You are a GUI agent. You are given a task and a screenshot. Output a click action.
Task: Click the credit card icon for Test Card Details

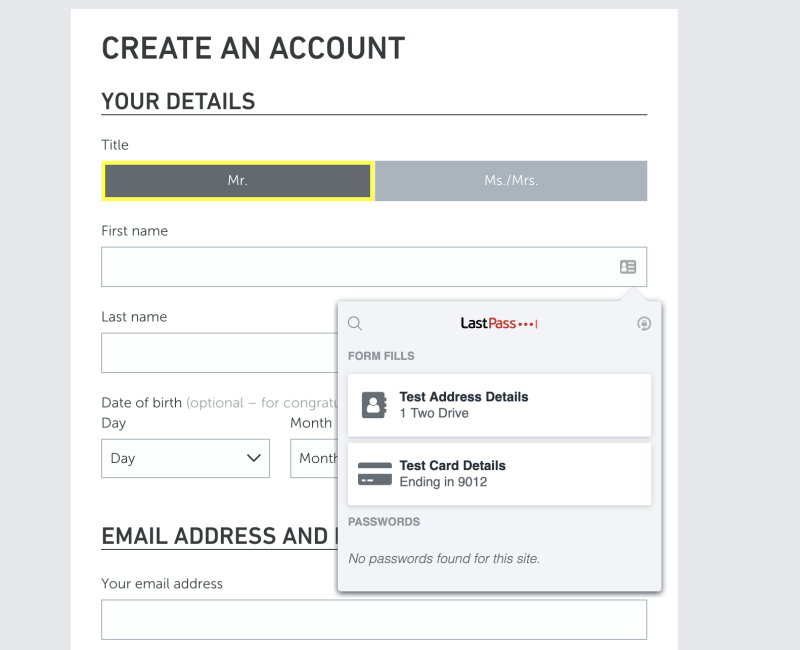click(x=375, y=474)
